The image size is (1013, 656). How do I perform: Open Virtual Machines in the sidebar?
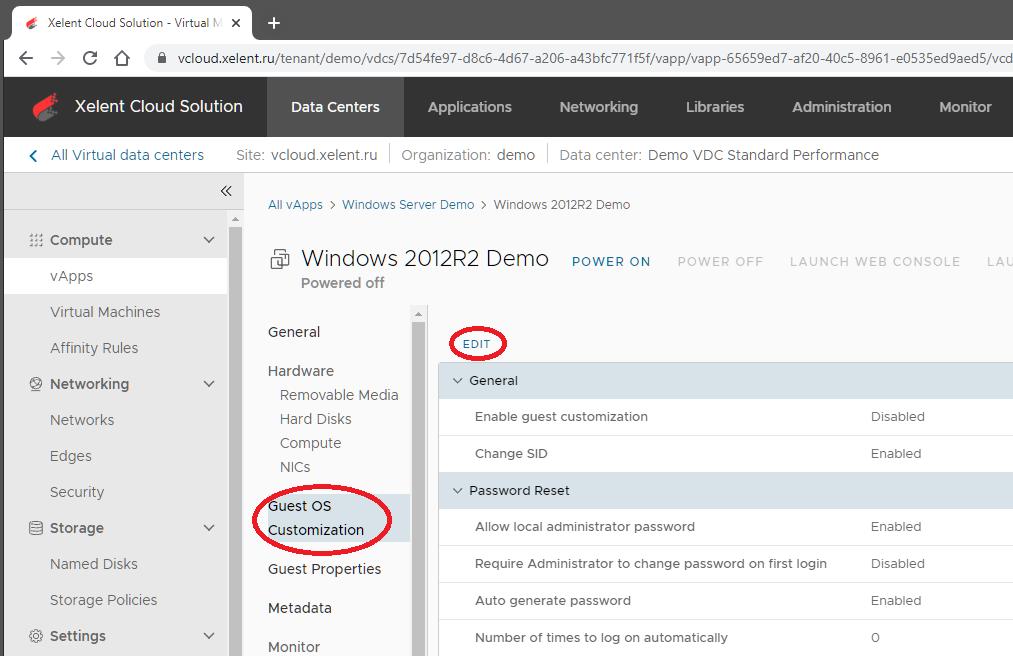(x=105, y=312)
